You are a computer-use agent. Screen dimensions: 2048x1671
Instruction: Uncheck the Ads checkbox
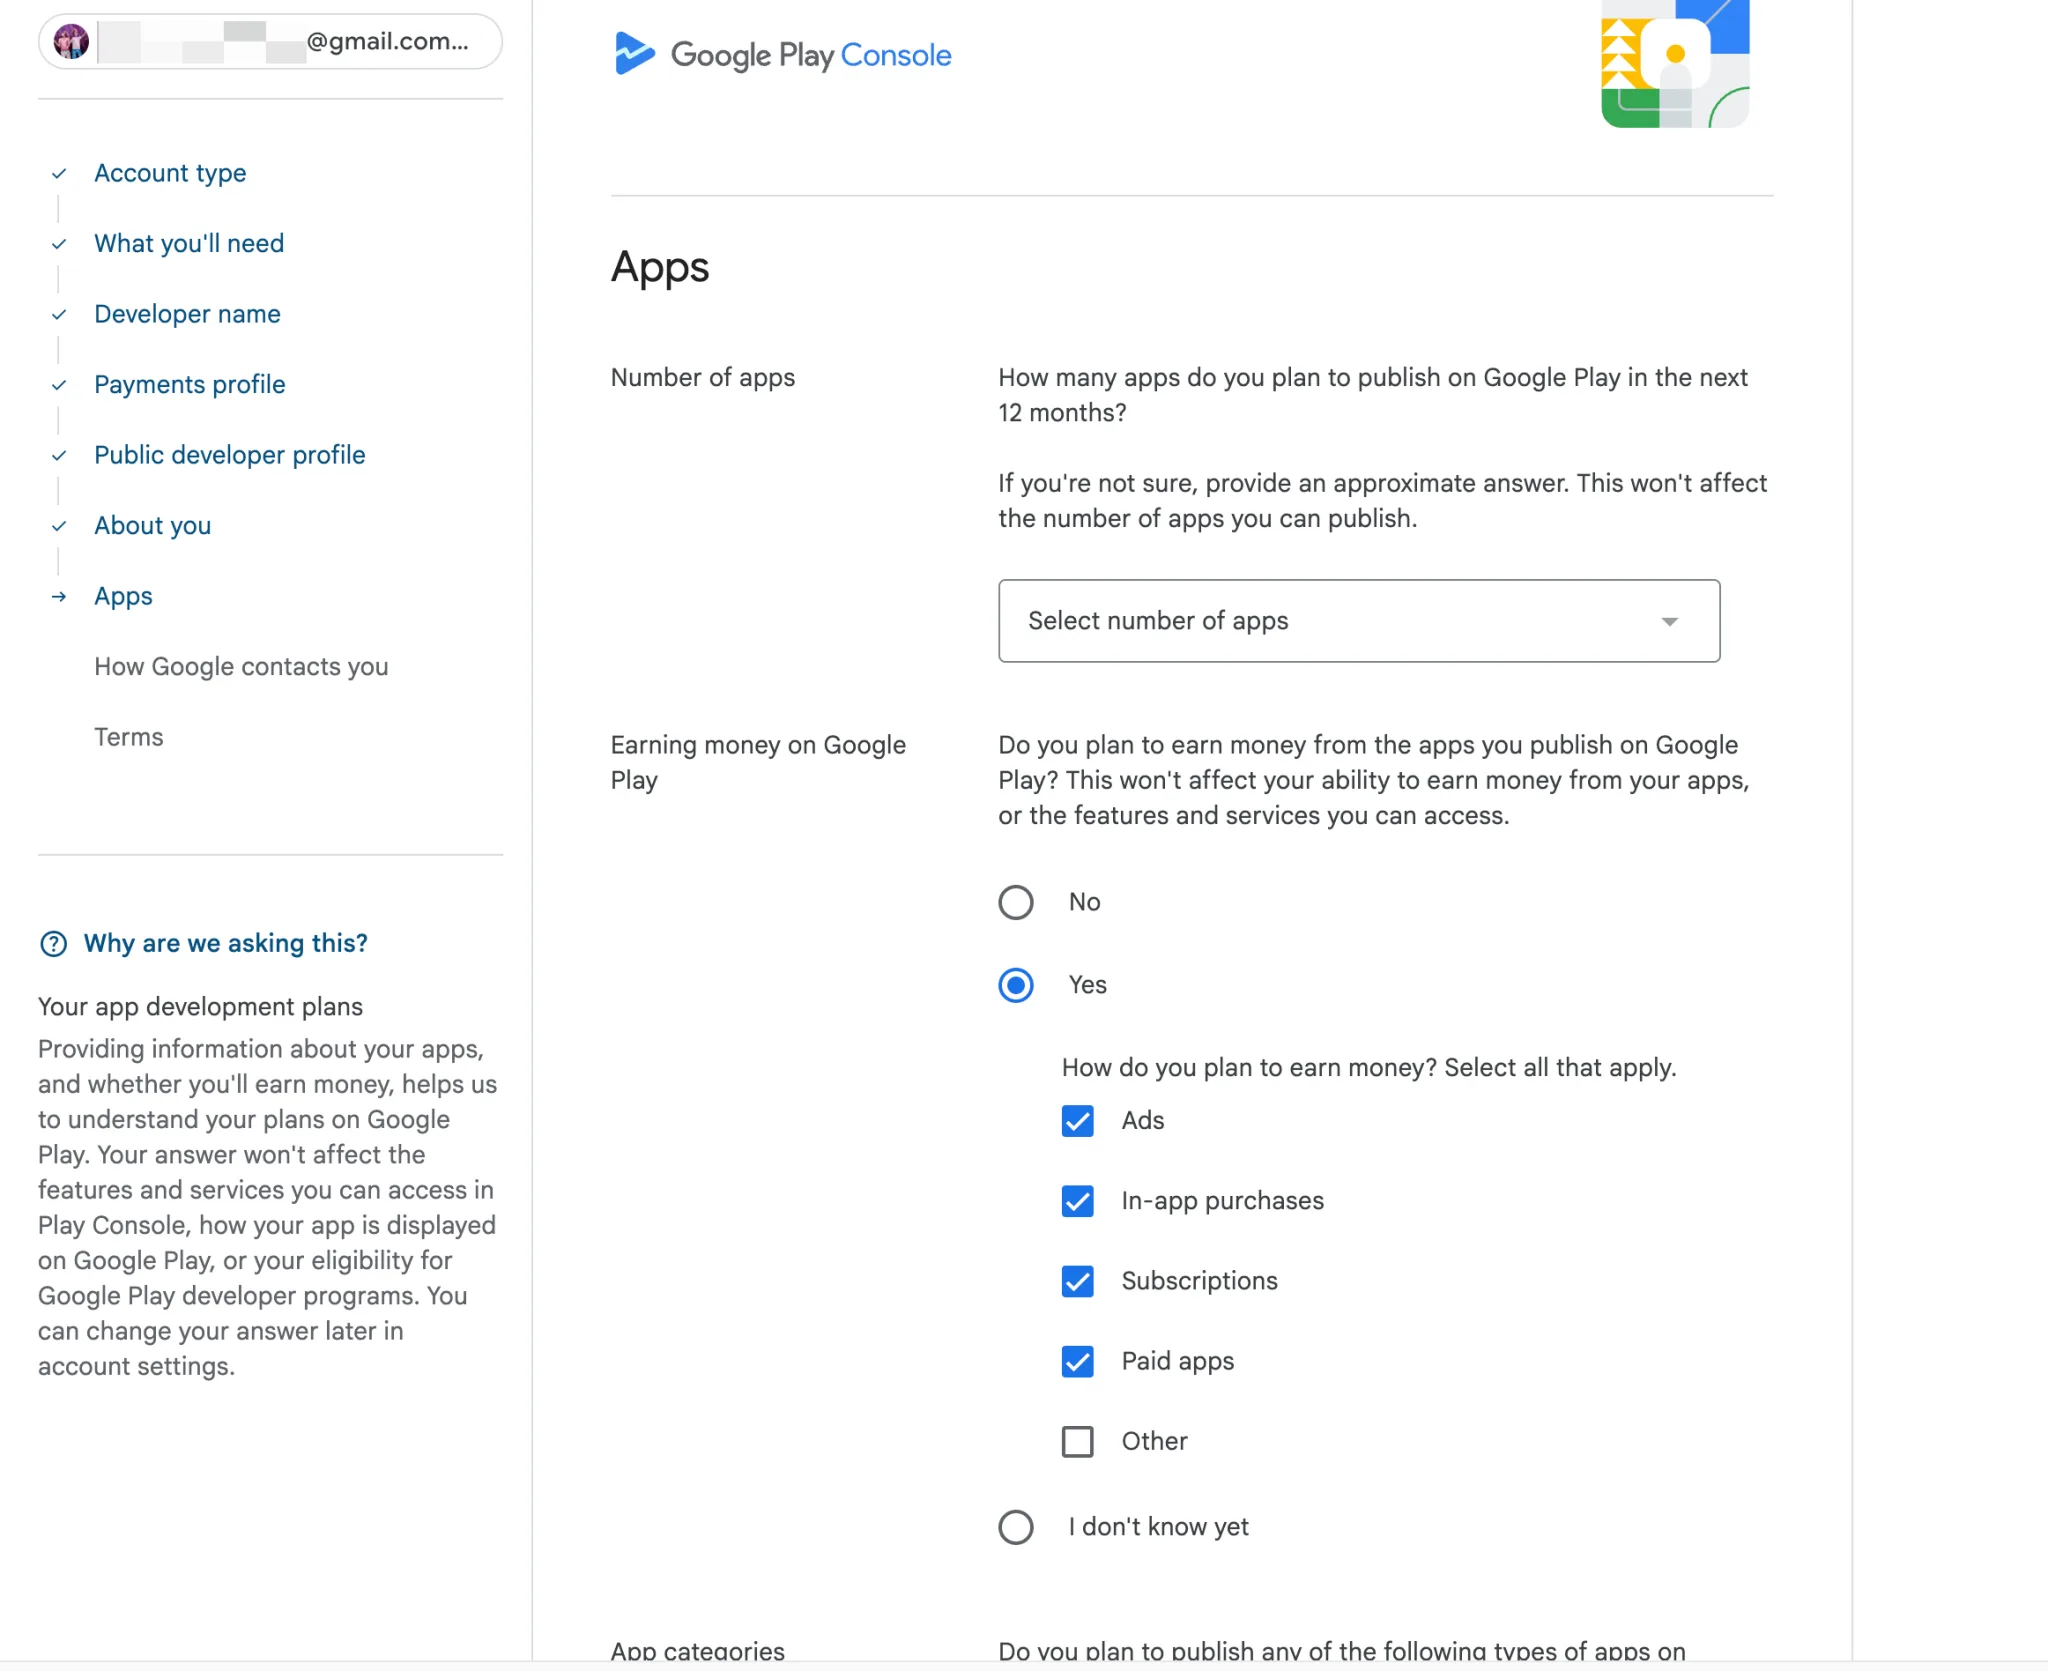click(x=1076, y=1121)
